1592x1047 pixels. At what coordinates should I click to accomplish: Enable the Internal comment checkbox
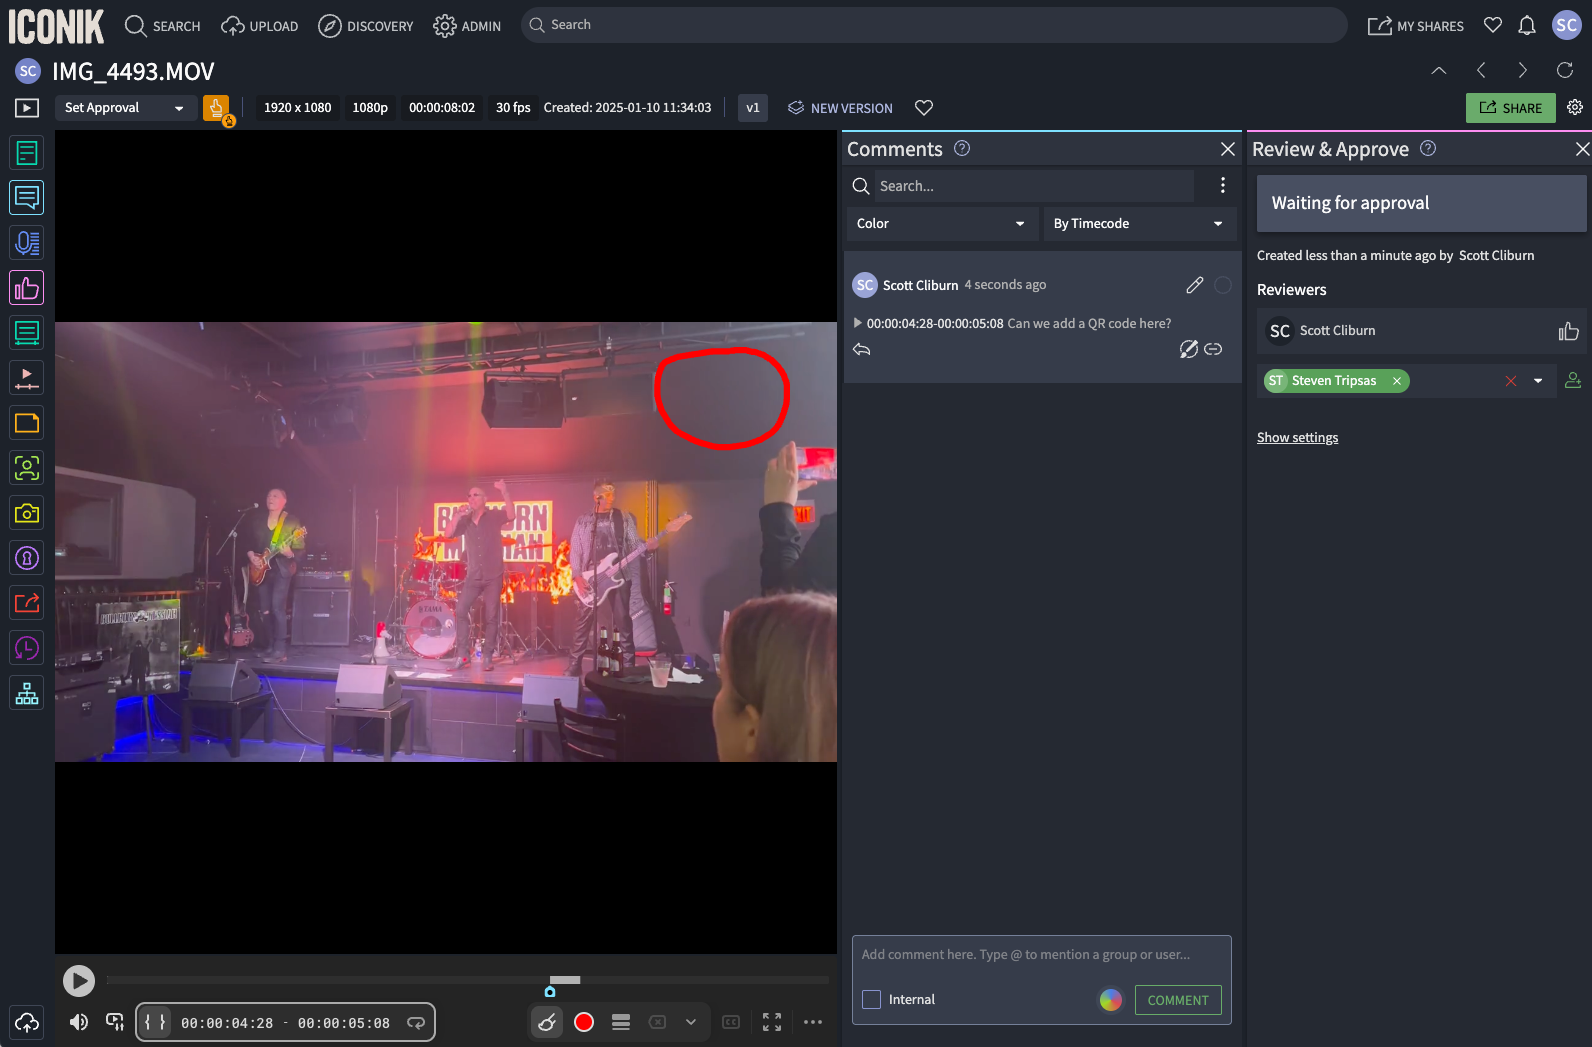(872, 999)
